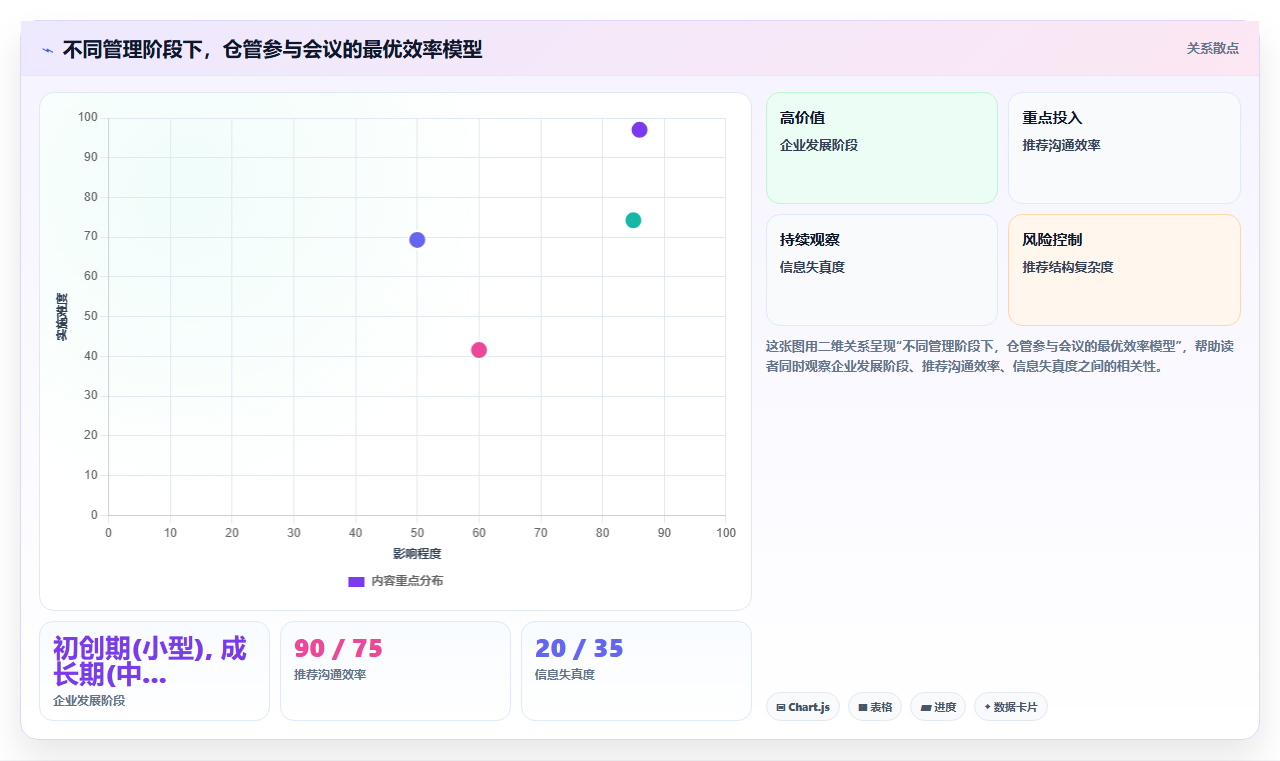Viewport: 1280px width, 761px height.
Task: Select the Chart.js tag chip
Action: point(803,707)
